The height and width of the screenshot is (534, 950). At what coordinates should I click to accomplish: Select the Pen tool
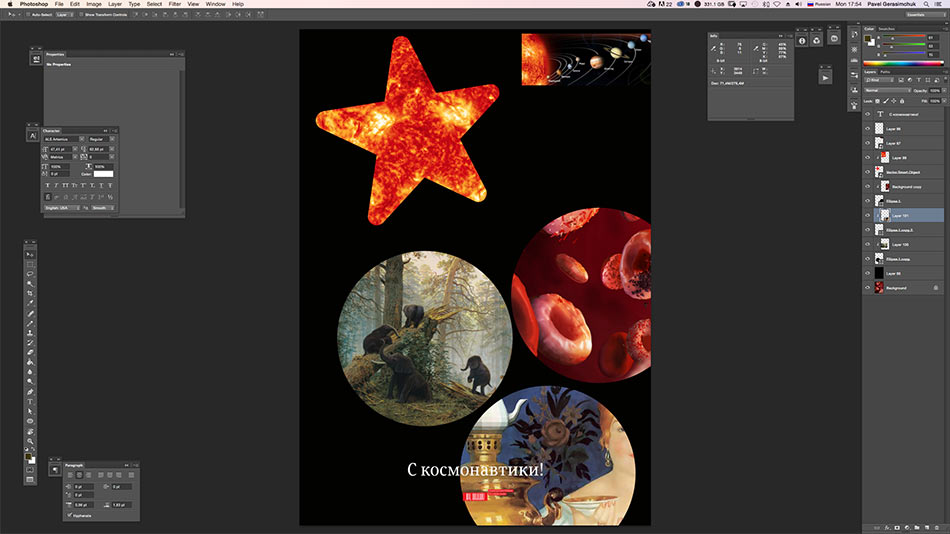coord(30,392)
